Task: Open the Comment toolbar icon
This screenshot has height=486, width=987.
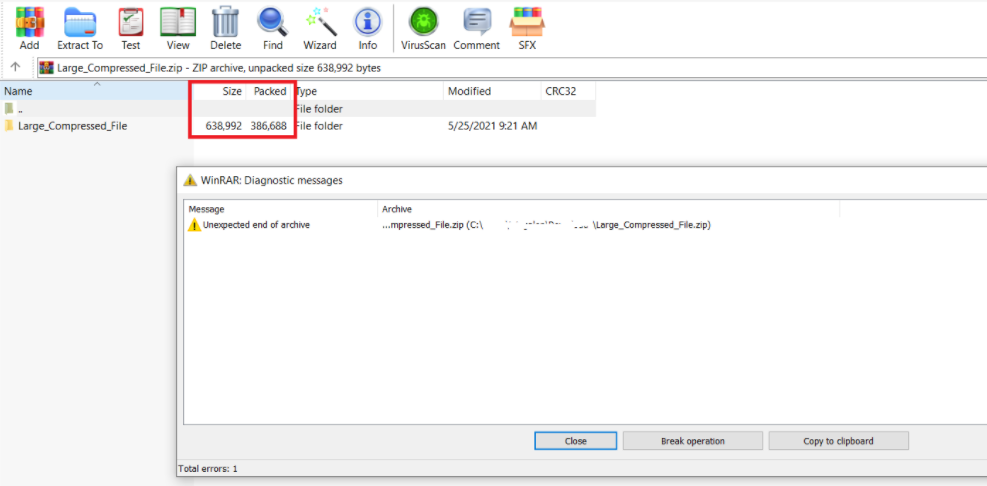Action: [477, 28]
